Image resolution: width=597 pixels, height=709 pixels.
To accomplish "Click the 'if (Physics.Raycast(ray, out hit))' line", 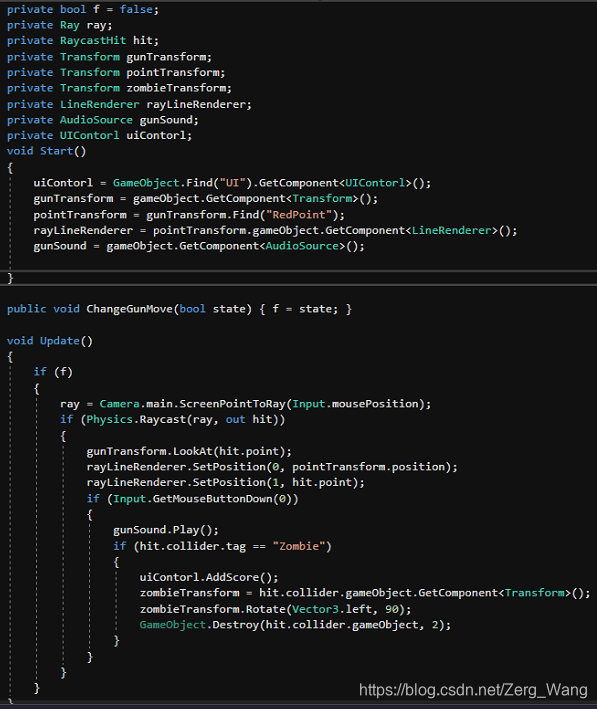I will click(172, 420).
